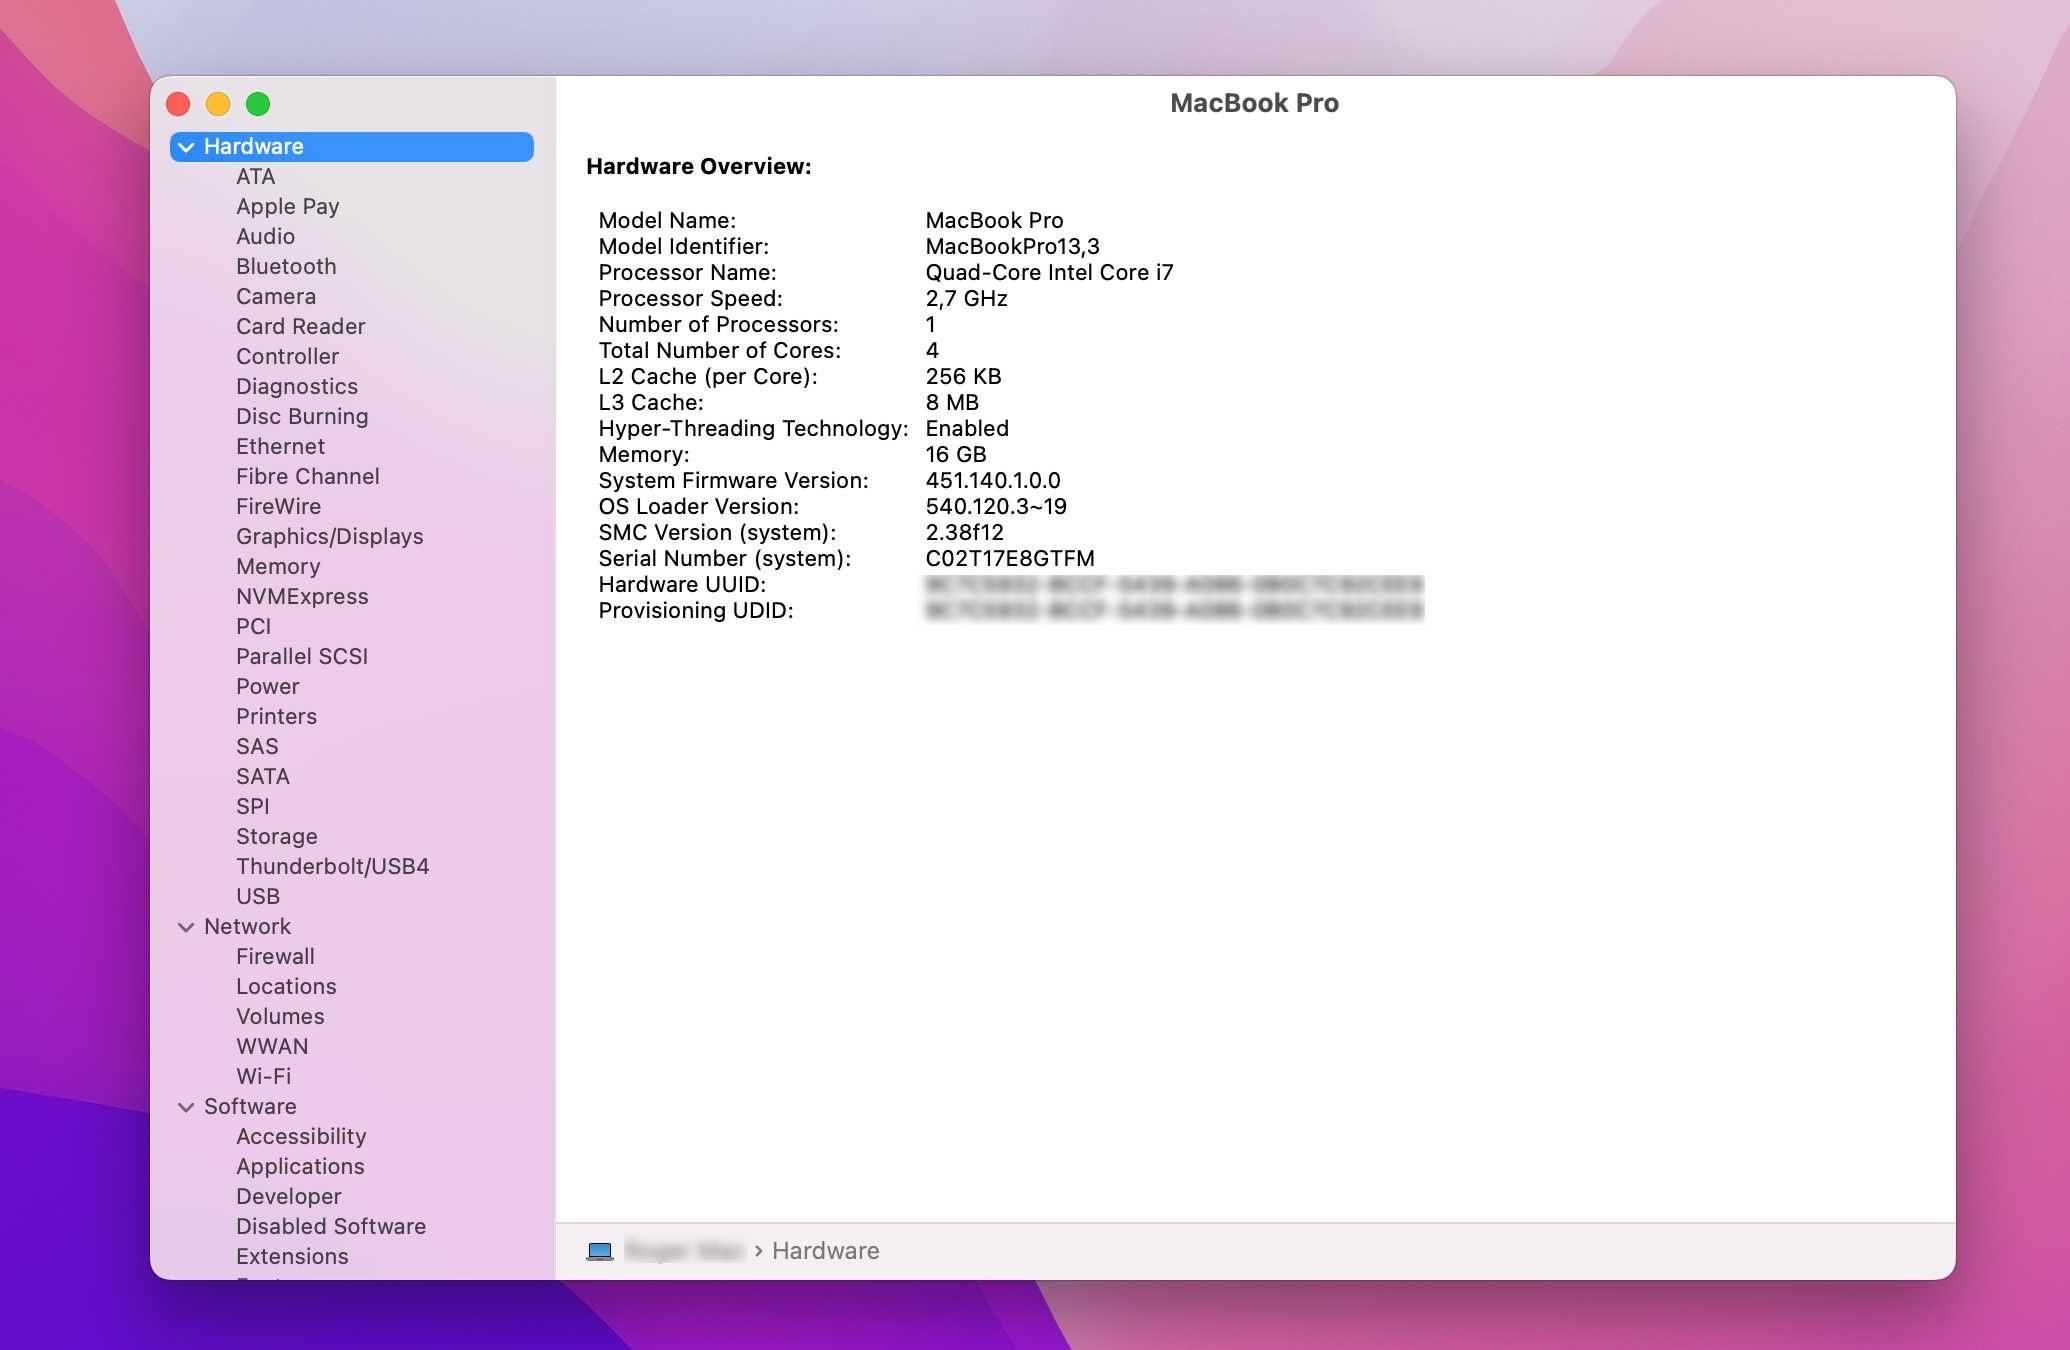The height and width of the screenshot is (1350, 2070).
Task: Select Fibre Channel in the sidebar
Action: pos(308,477)
